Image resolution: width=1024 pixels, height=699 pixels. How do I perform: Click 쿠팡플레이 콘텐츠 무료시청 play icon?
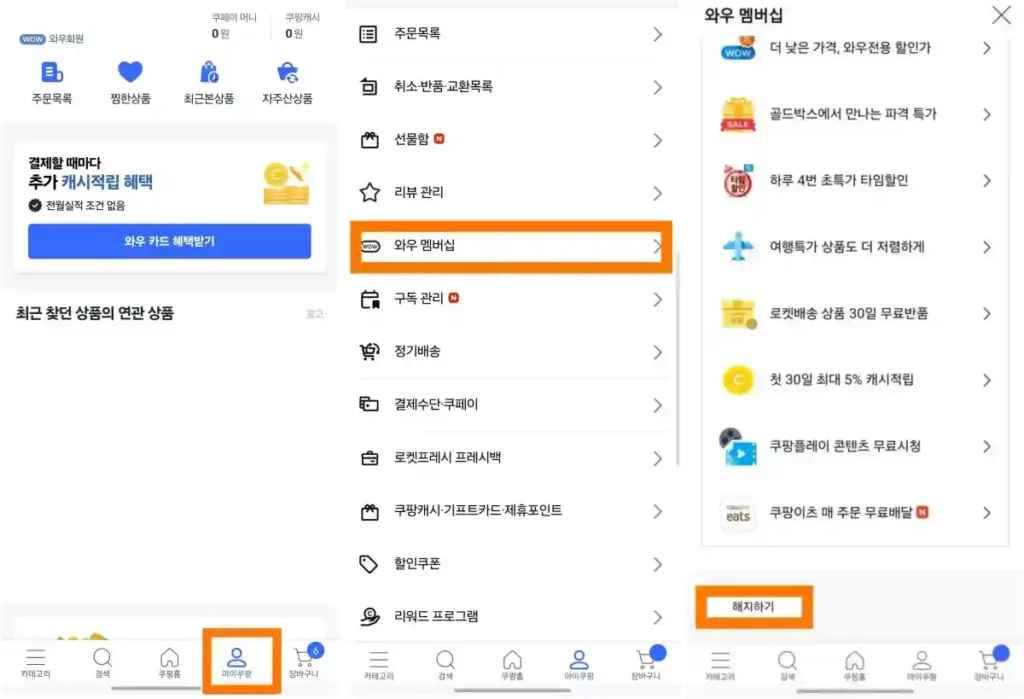point(738,447)
